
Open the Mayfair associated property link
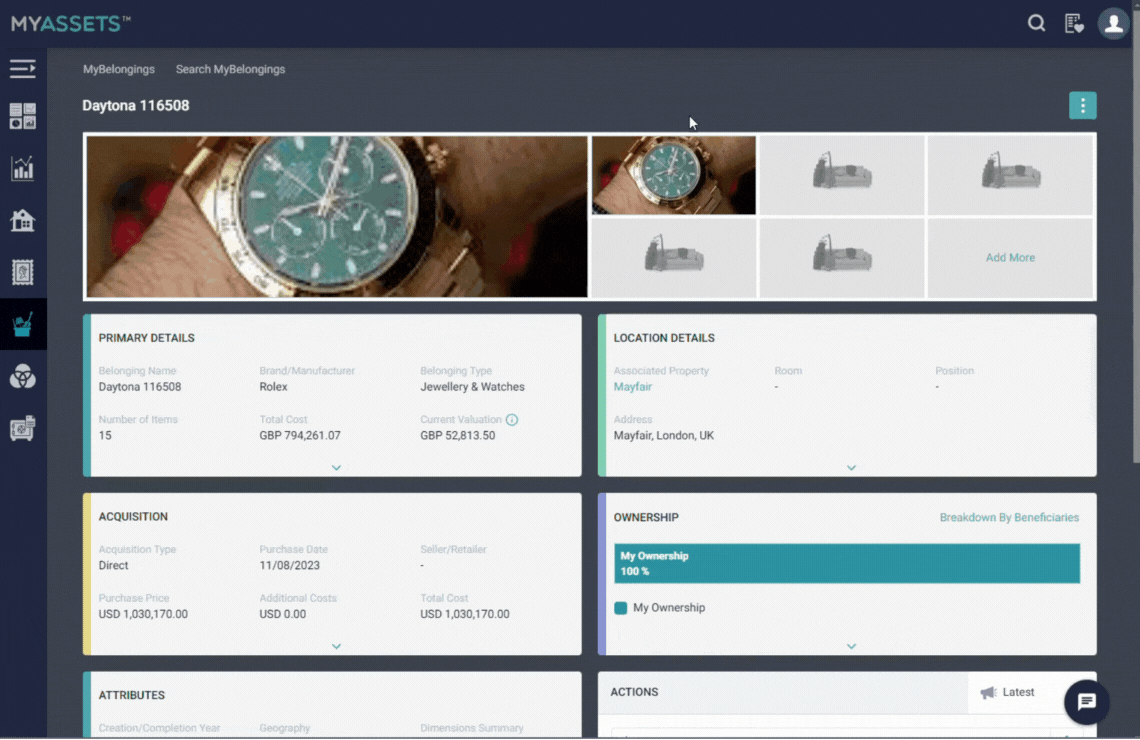[x=633, y=387]
